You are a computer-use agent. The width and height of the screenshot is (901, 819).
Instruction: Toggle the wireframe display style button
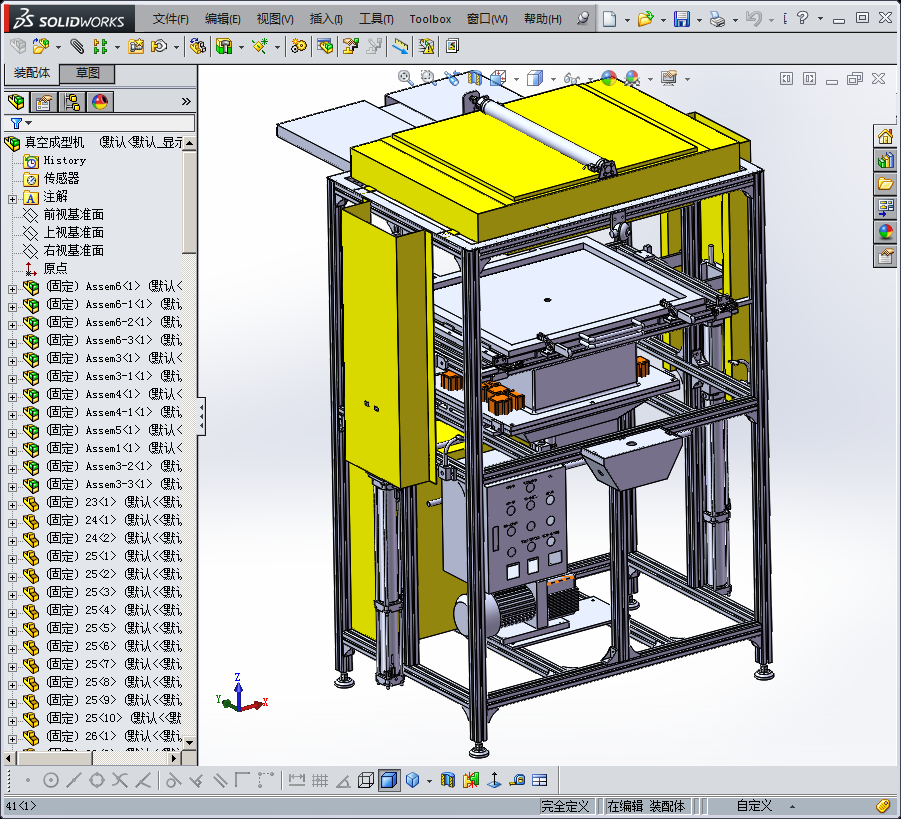click(x=366, y=780)
